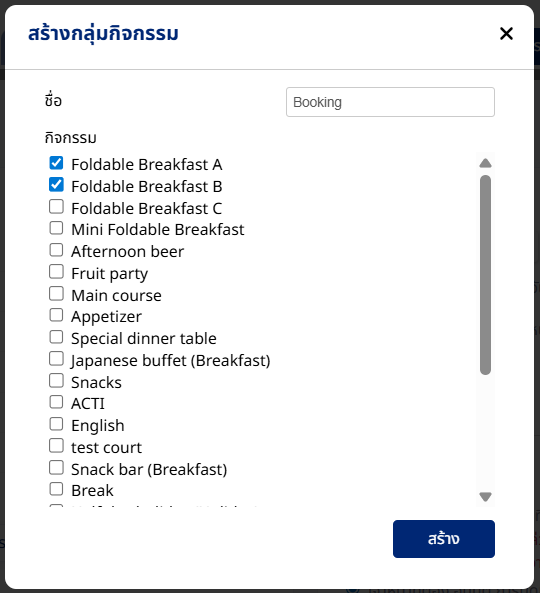Enable the Mini Foldable Breakfast option
The height and width of the screenshot is (593, 540).
[56, 228]
